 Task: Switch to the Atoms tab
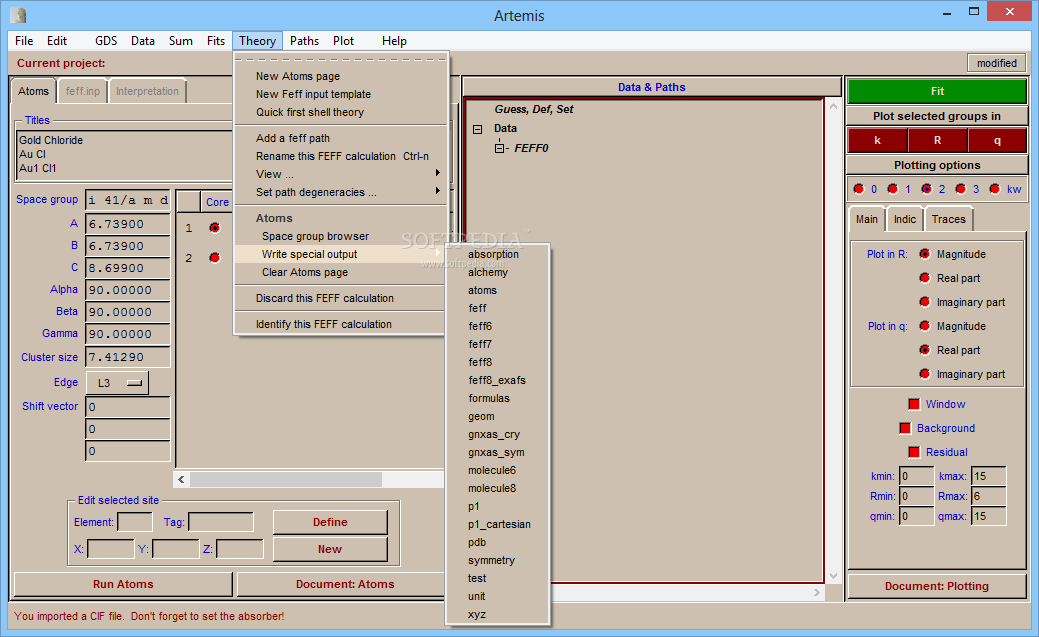(33, 91)
